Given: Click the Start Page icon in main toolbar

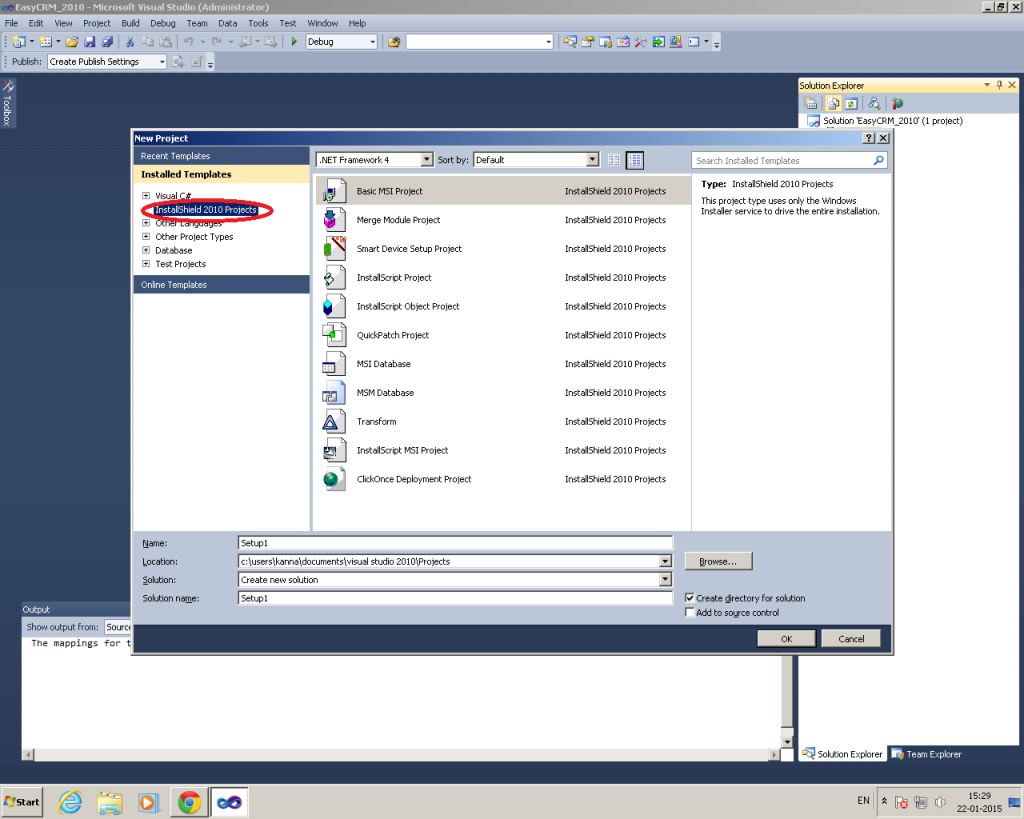Looking at the screenshot, I should [x=658, y=42].
